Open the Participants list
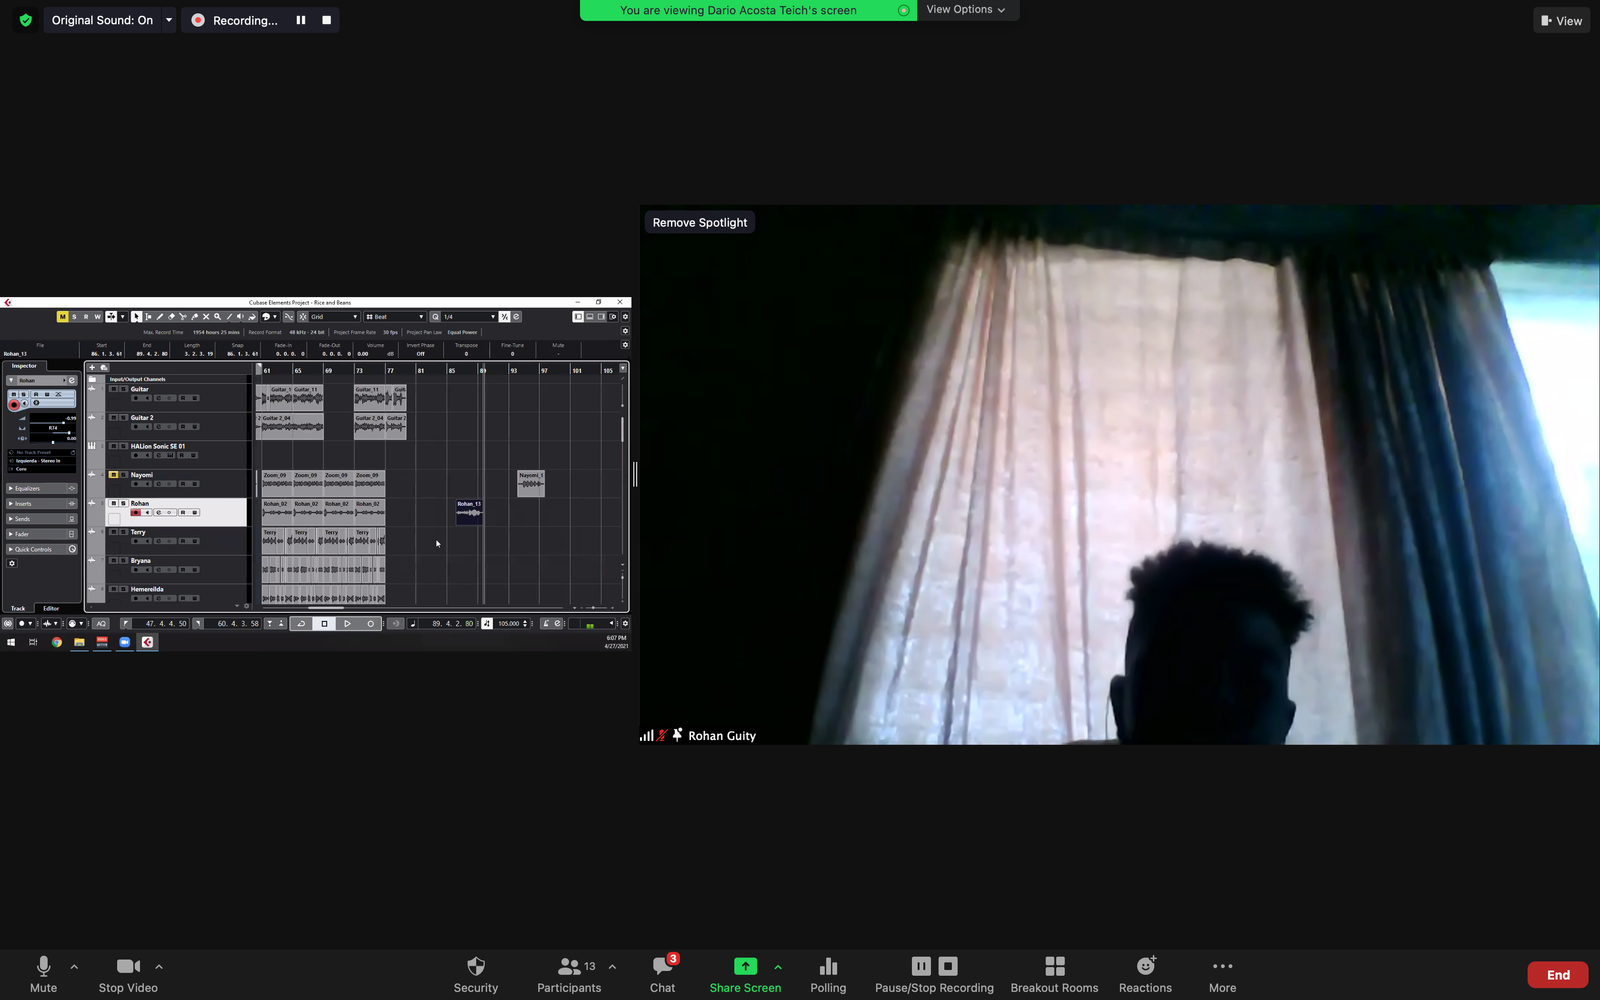 coord(569,966)
